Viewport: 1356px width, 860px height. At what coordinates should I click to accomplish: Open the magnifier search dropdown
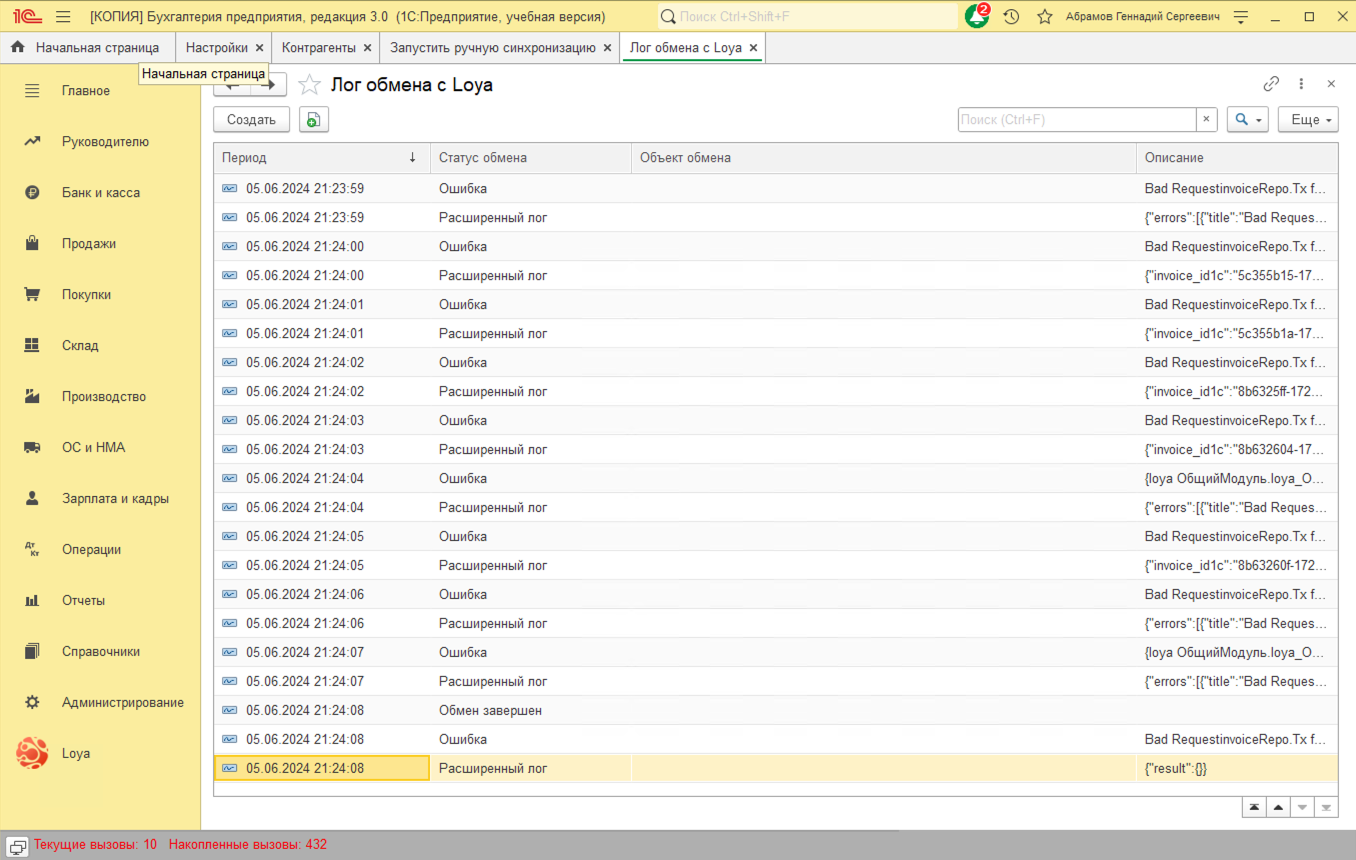pos(1248,120)
